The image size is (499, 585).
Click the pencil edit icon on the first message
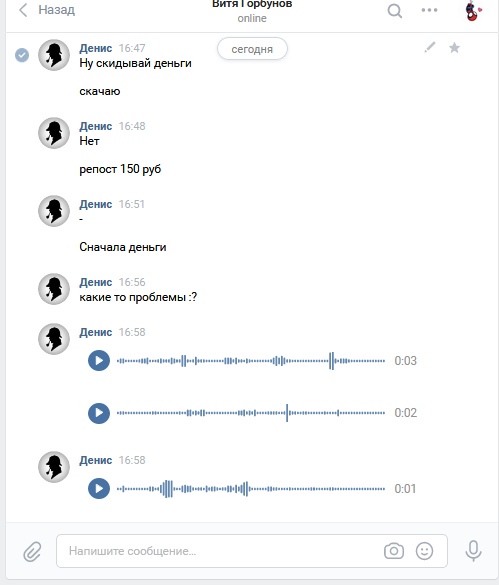[x=430, y=47]
